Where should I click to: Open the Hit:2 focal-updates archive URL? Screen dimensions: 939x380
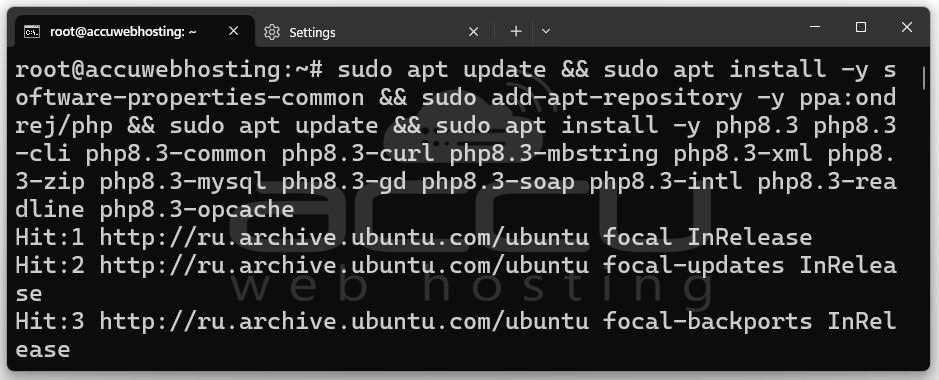[344, 266]
